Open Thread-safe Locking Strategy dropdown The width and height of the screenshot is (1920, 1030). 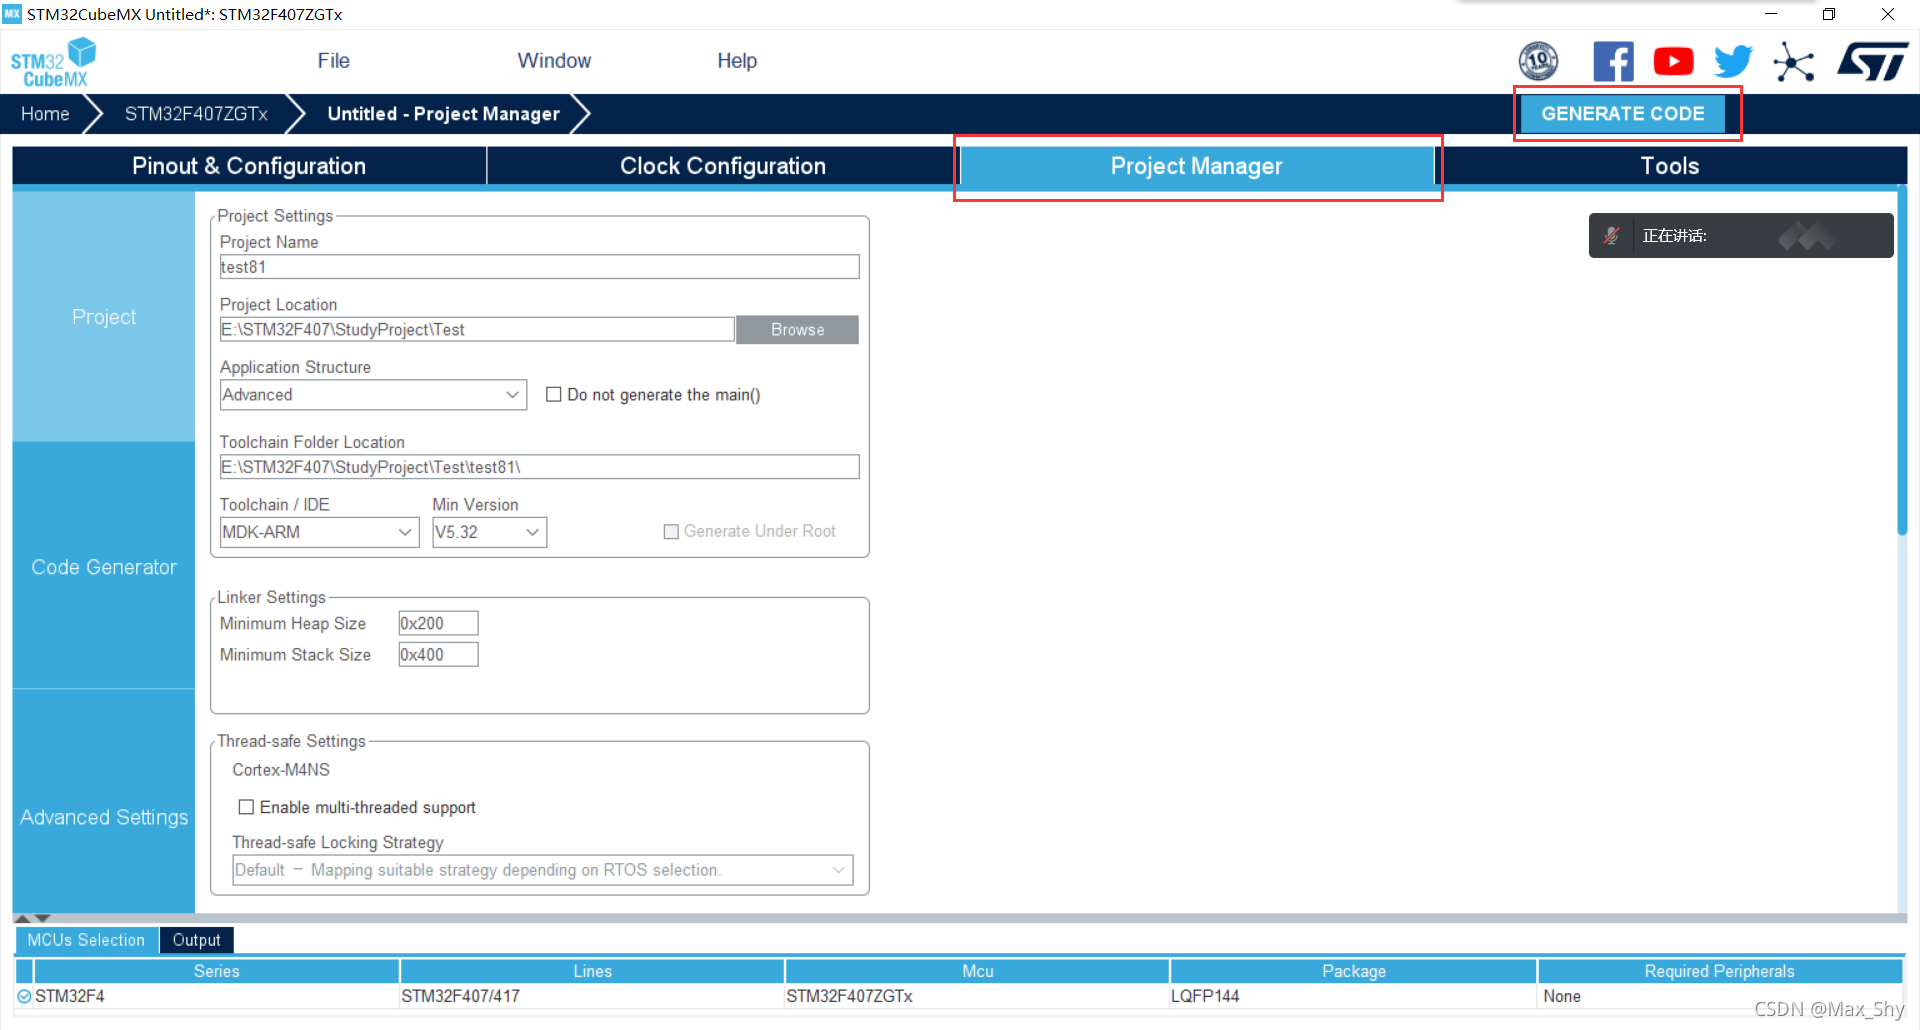point(543,870)
